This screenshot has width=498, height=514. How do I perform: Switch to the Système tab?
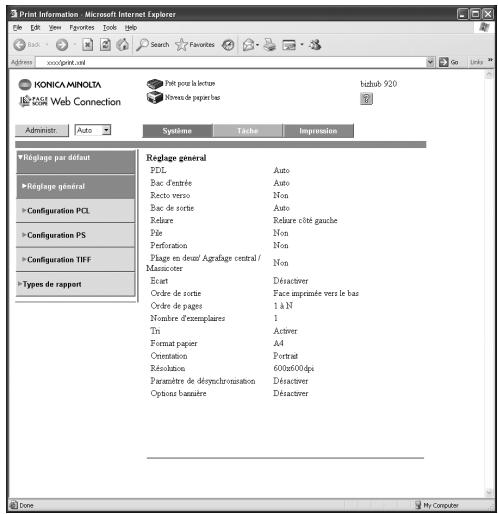click(177, 131)
